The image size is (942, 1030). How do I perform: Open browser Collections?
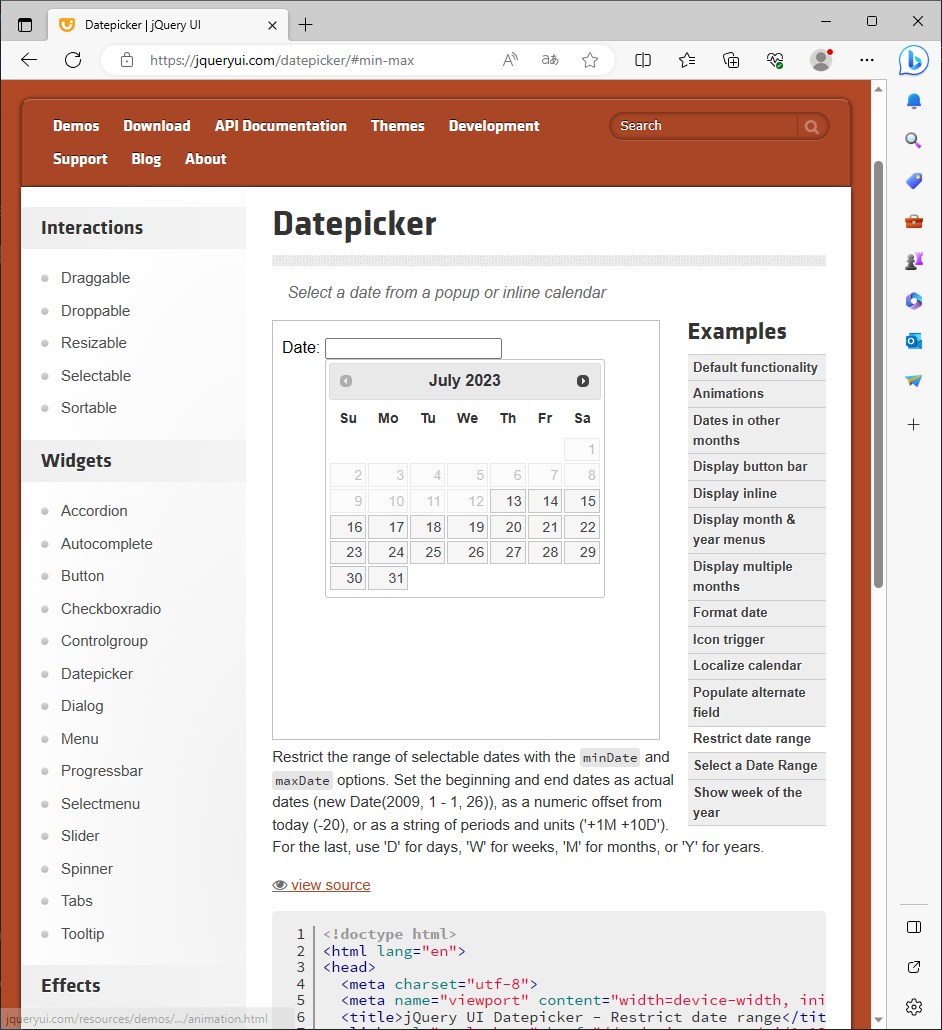(731, 60)
